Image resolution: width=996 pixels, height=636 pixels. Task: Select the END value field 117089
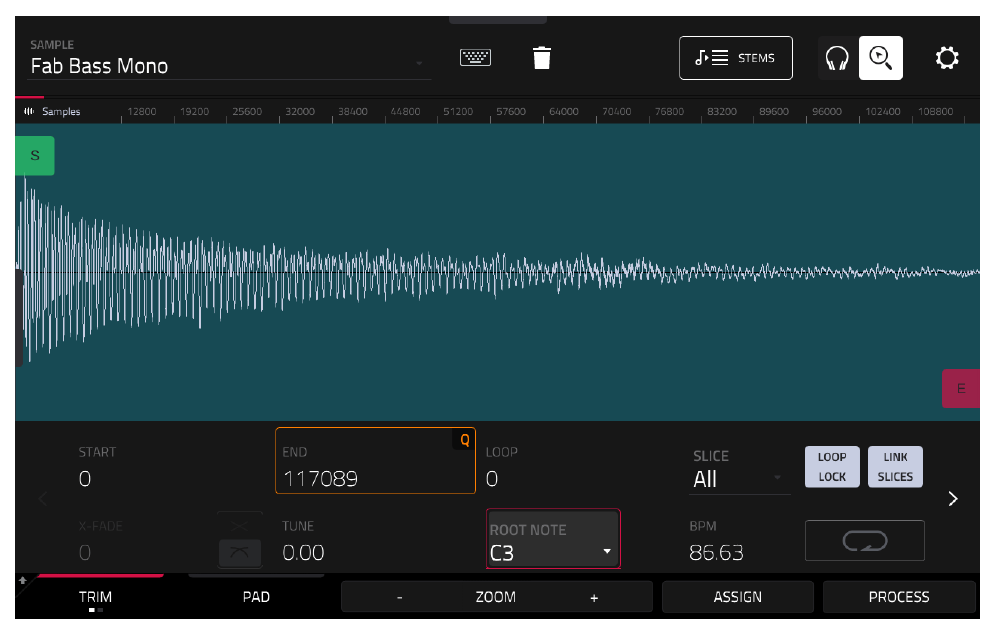click(375, 461)
